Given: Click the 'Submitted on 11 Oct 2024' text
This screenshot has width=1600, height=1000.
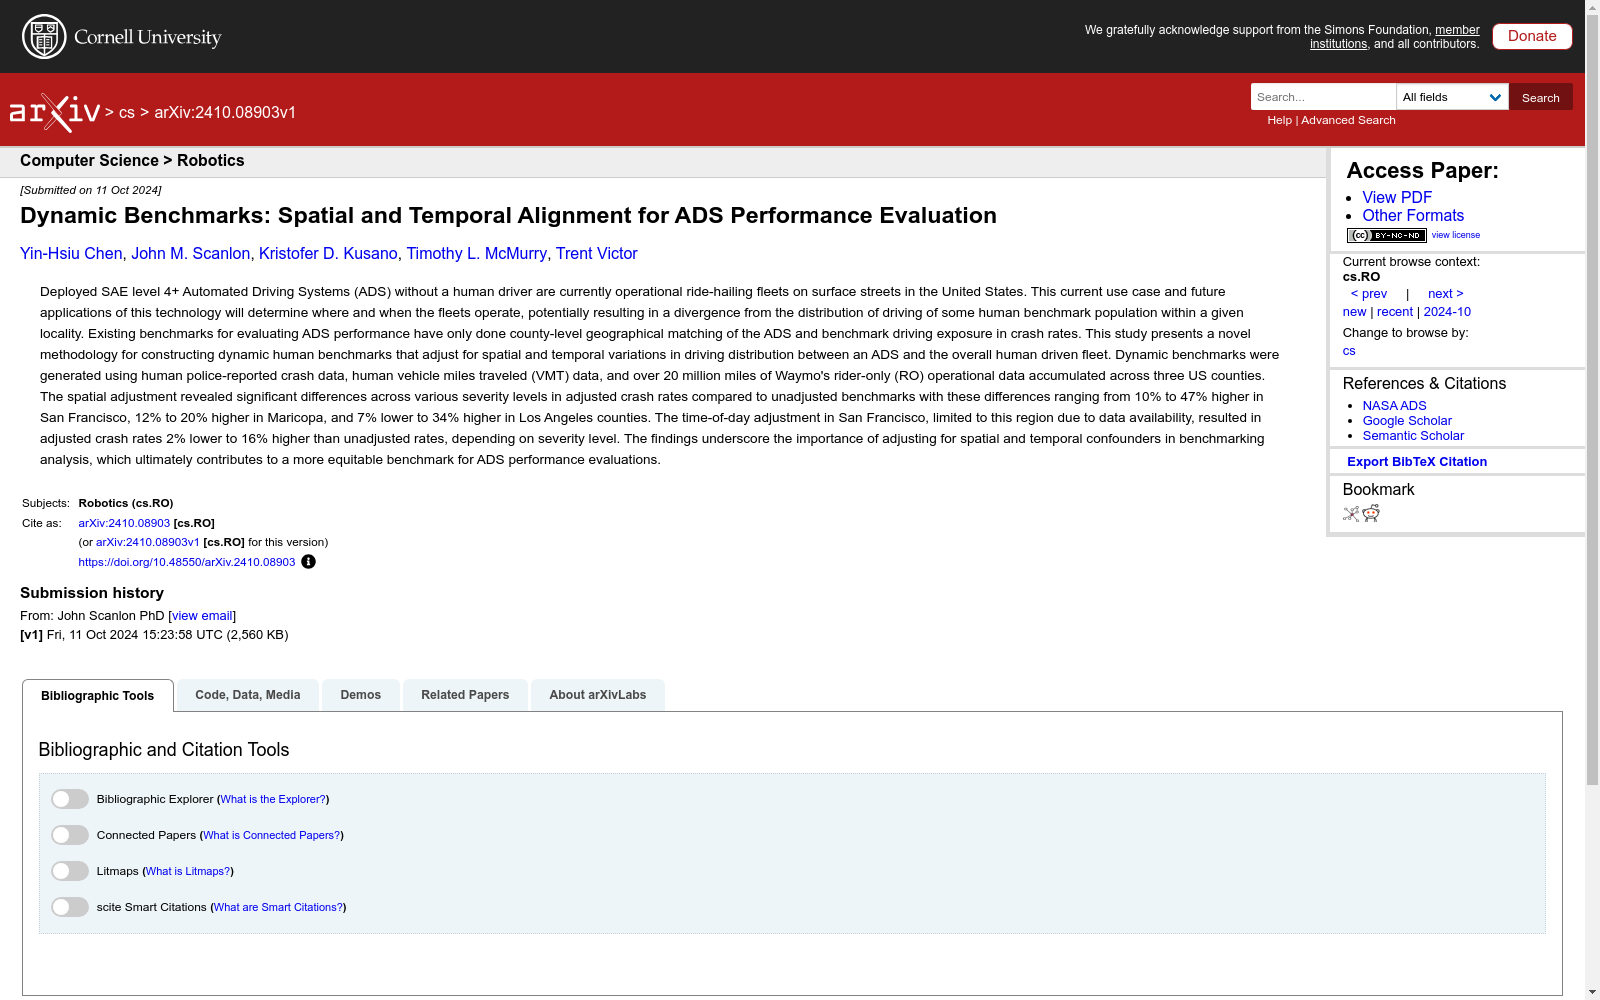Looking at the screenshot, I should click(91, 190).
